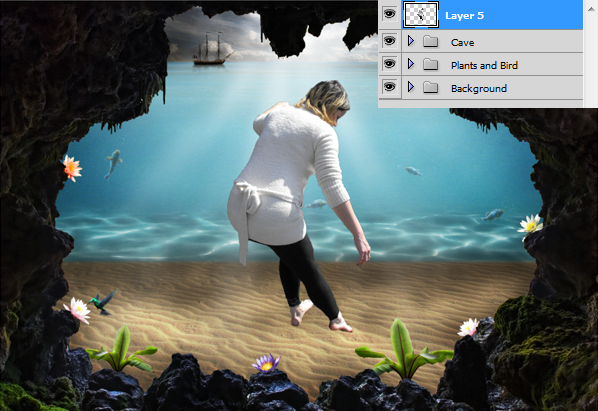Toggle visibility of the Cave group
The image size is (598, 411).
coord(389,41)
